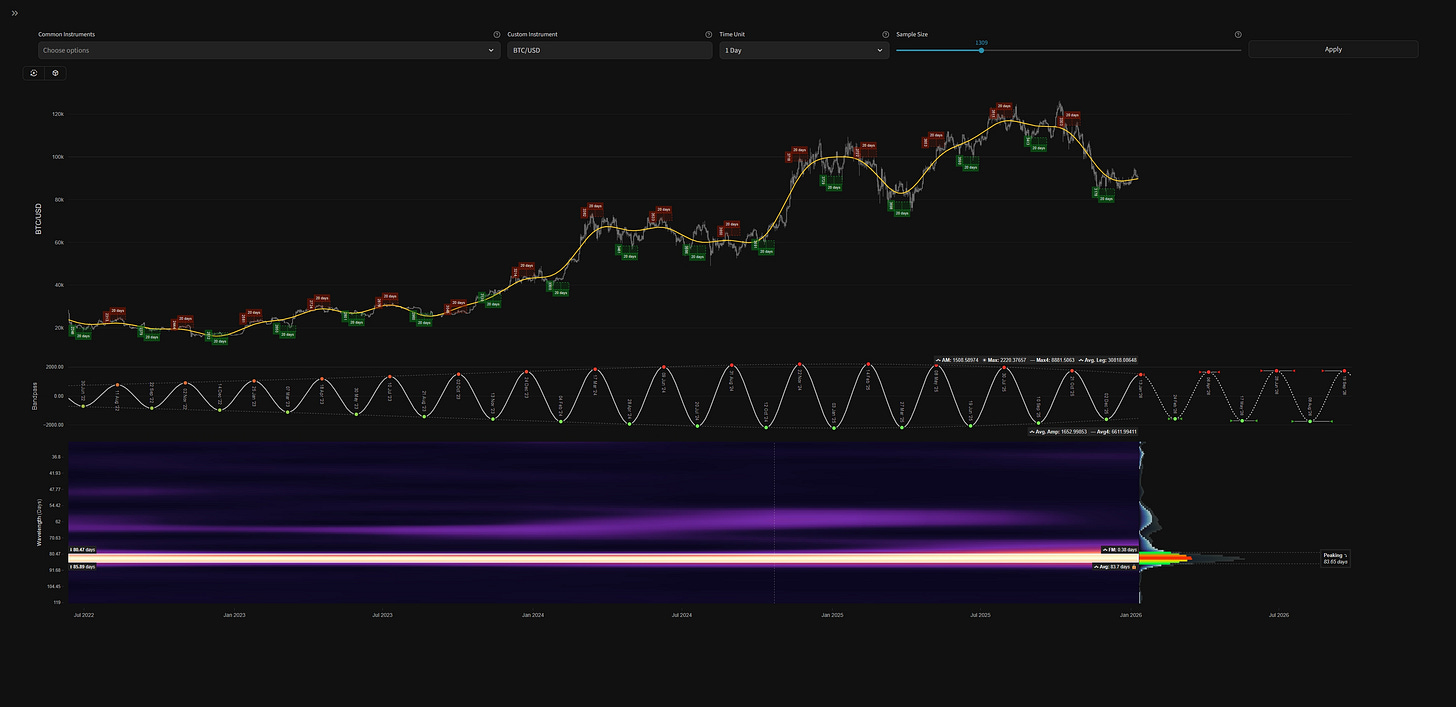The height and width of the screenshot is (707, 1456).
Task: Click the Avg. Amp: 1652.99853 label
Action: pos(1058,432)
